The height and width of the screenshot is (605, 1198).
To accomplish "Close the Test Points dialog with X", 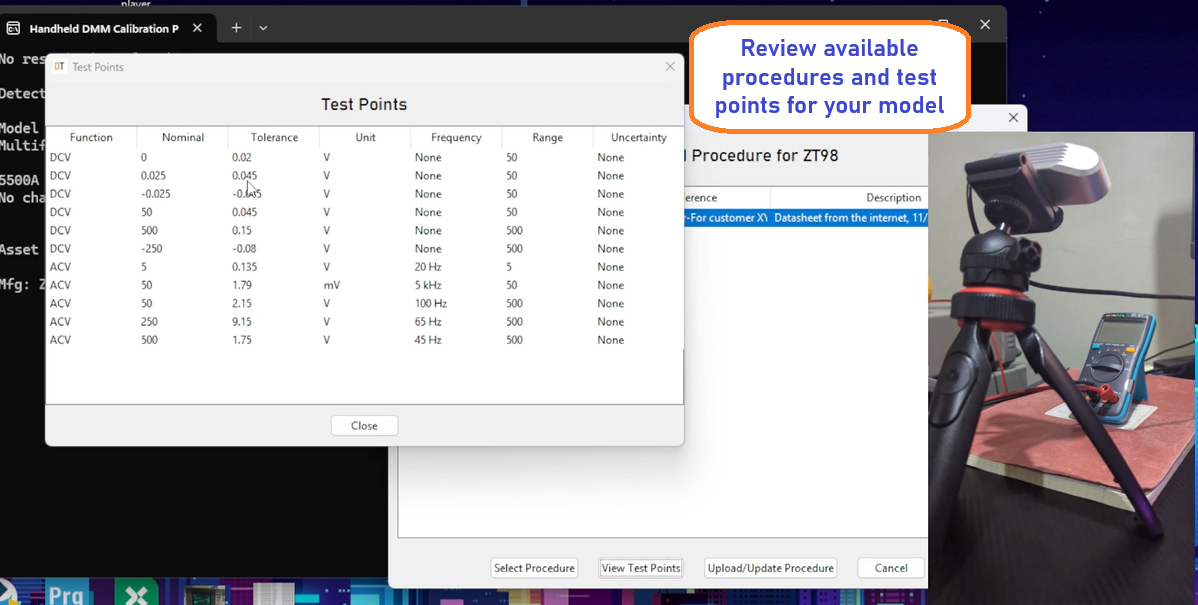I will pos(670,67).
